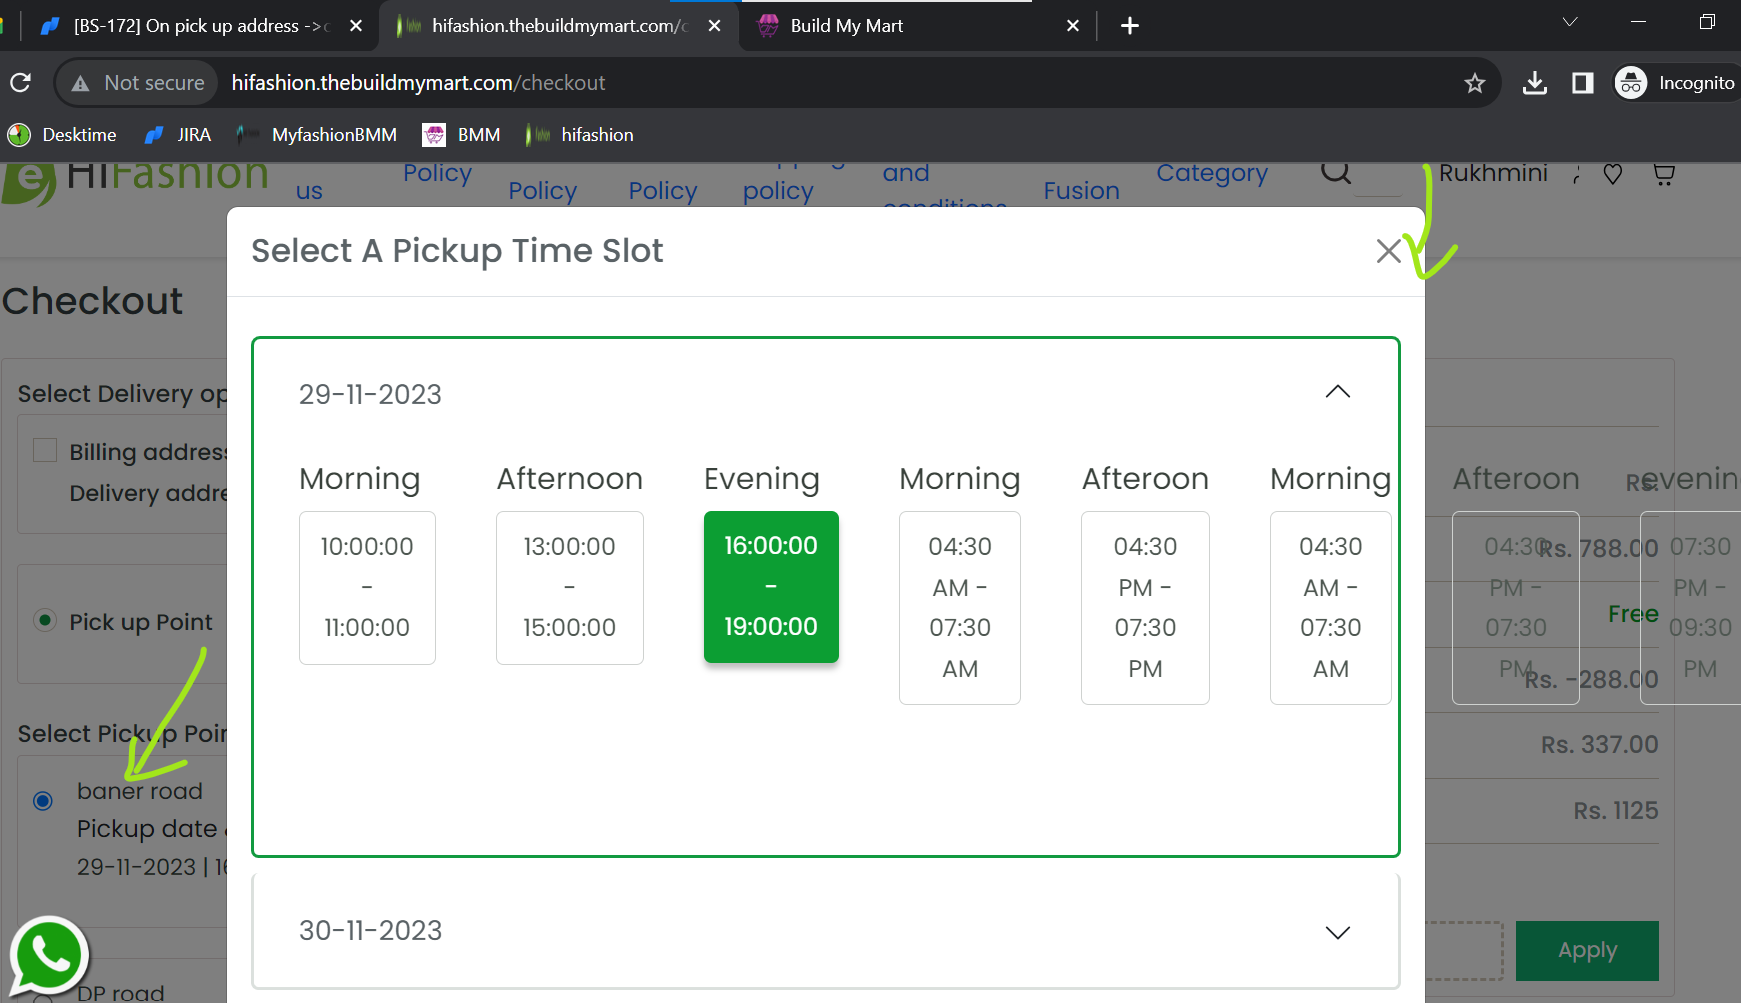Choose the 16:00:00 - 19:00:00 evening slot
Screen dimensions: 1741x1003
tap(771, 587)
